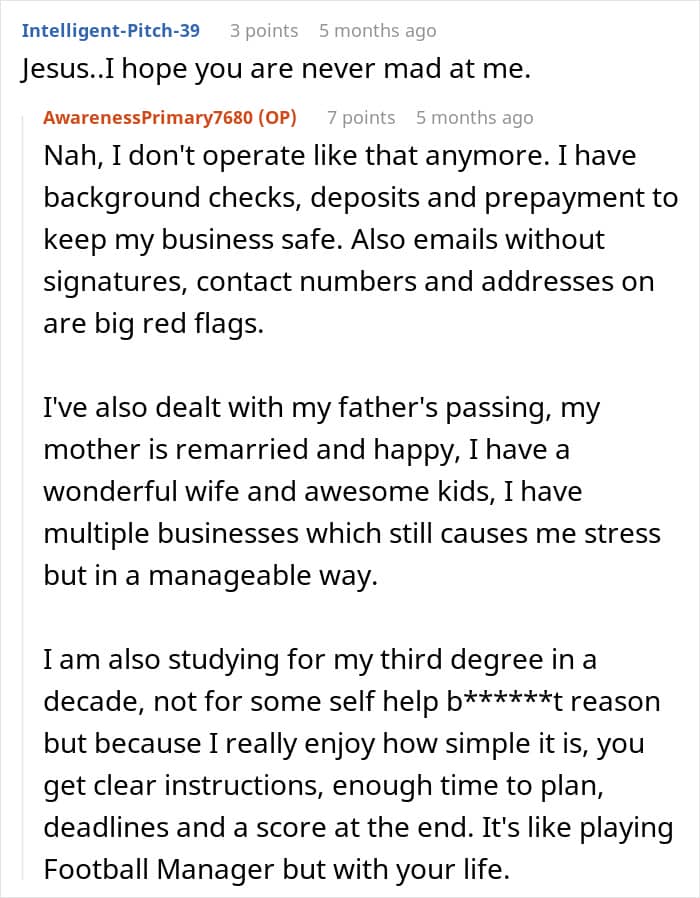This screenshot has height=898, width=700.
Task: Click the 'Nah, I don't operate like that' line
Action: [x=340, y=155]
